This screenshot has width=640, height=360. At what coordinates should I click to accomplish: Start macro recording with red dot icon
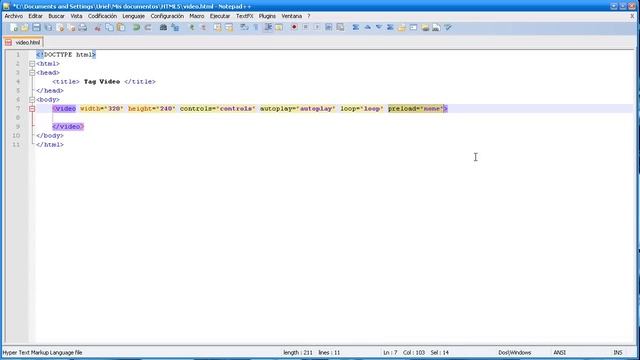[x=294, y=28]
